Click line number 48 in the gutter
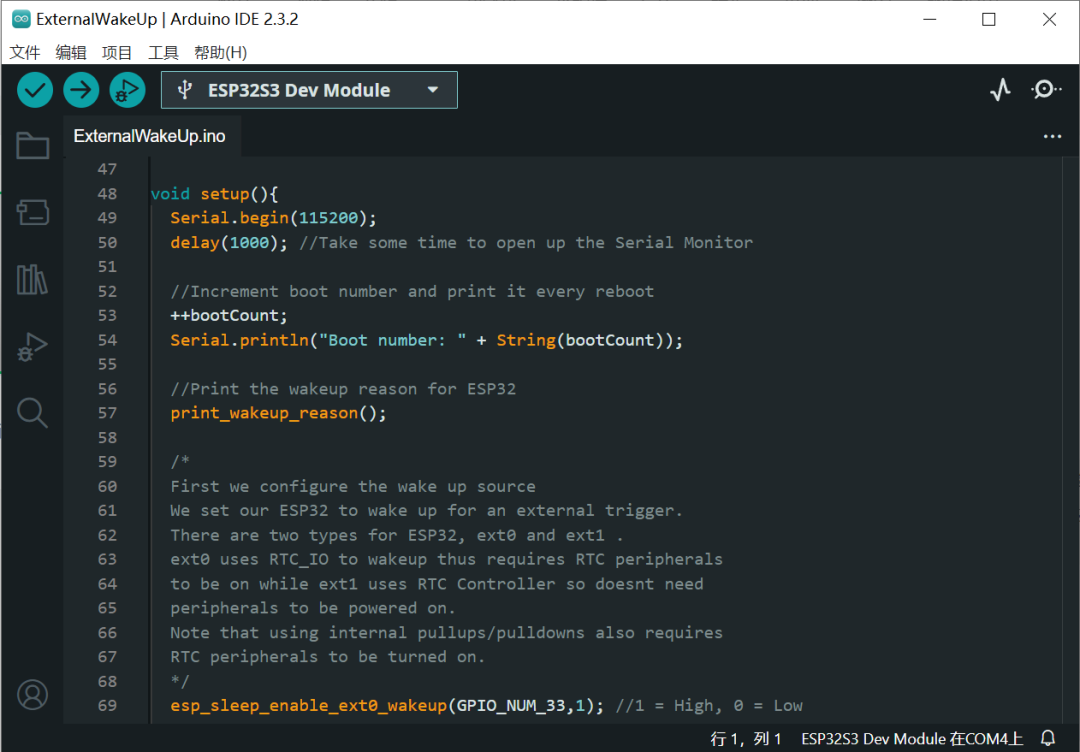This screenshot has height=752, width=1080. pyautogui.click(x=107, y=194)
